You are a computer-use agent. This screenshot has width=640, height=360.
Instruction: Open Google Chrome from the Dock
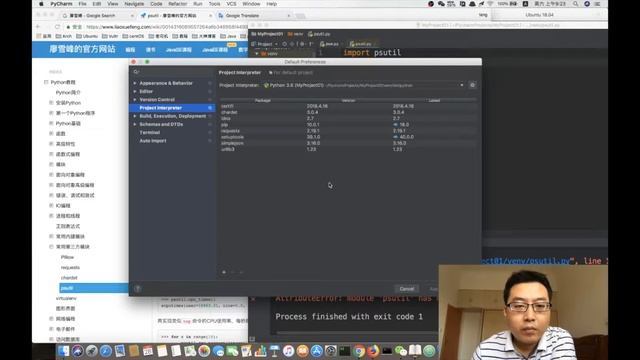[359, 351]
